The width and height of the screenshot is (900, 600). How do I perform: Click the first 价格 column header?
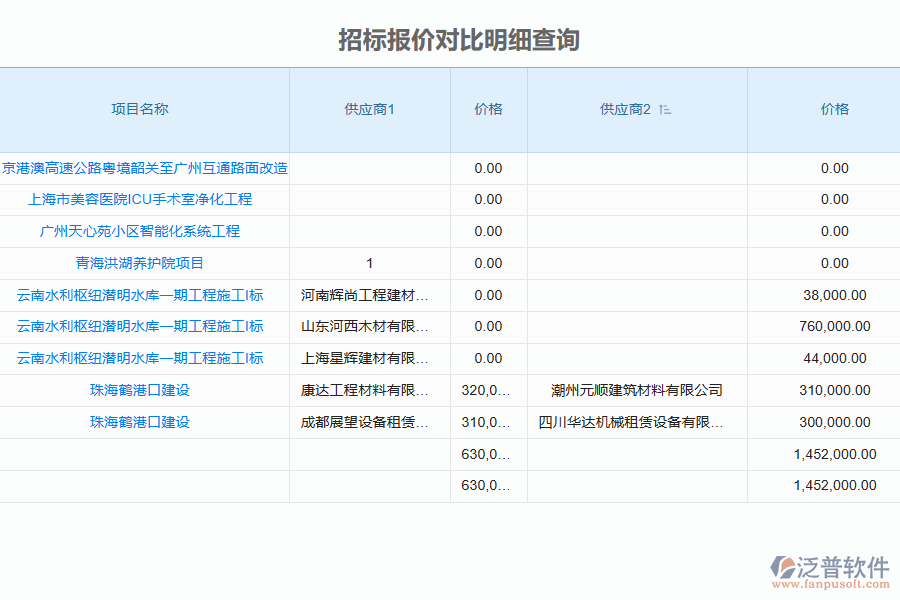[488, 110]
